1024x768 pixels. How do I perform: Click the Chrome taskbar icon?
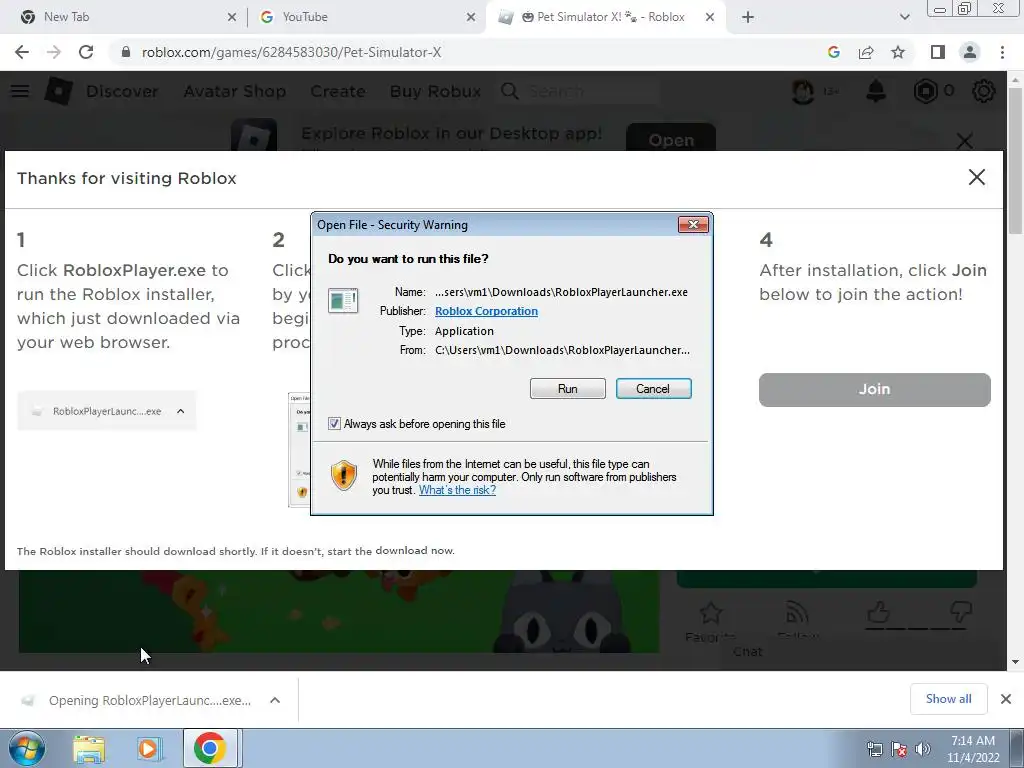pyautogui.click(x=210, y=748)
